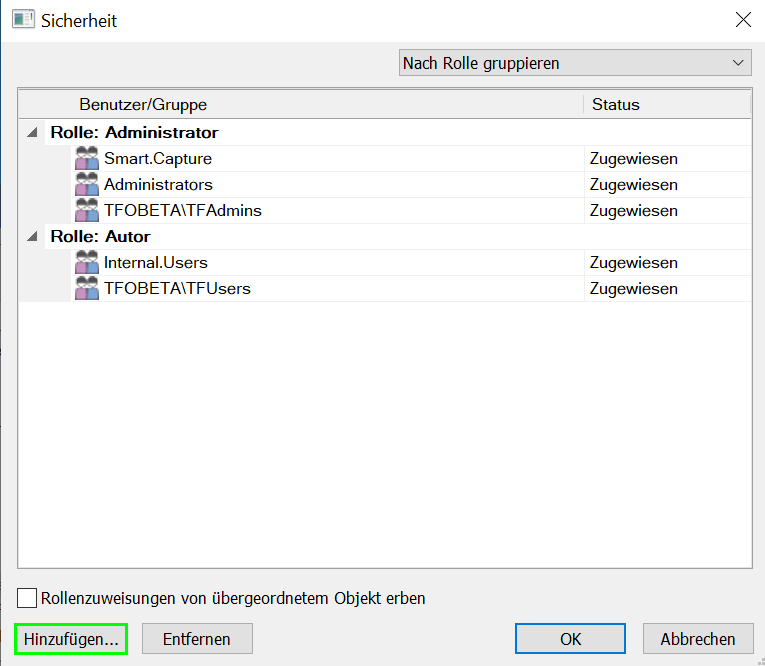Screen dimensions: 765x666
Task: Click the Internal.Users group icon
Action: [x=87, y=262]
